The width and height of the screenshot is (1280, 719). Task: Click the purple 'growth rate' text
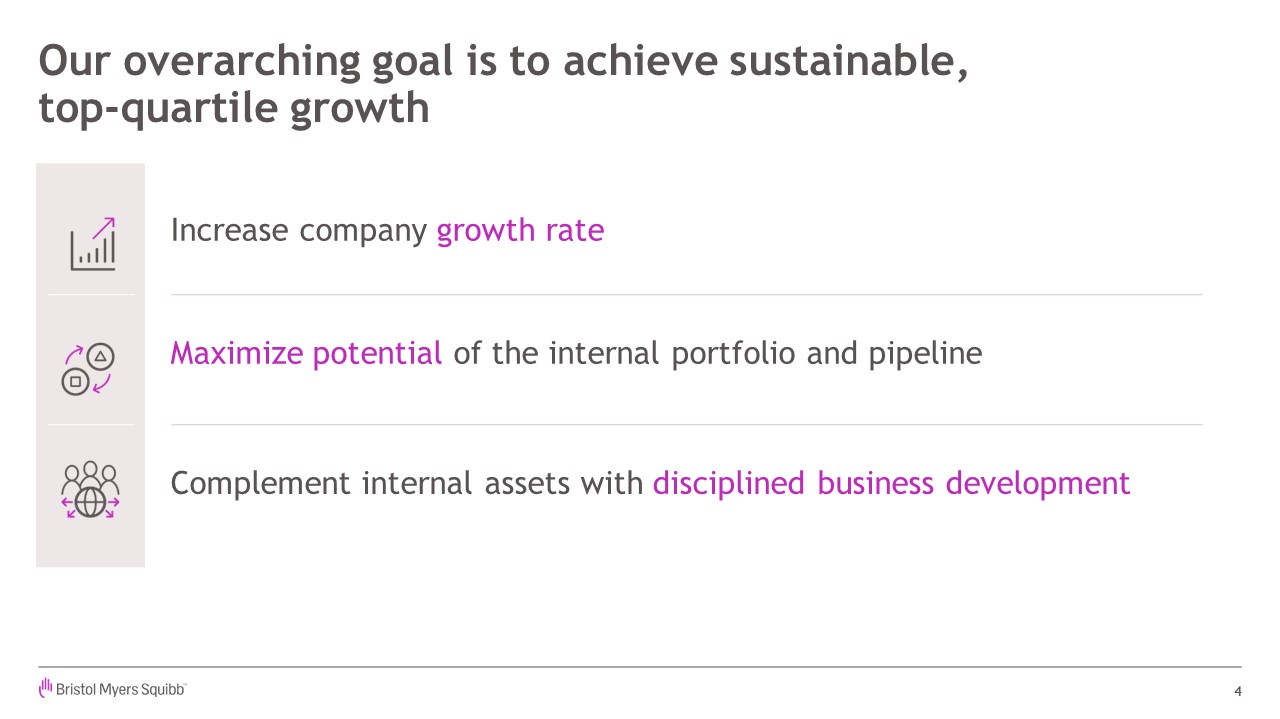coord(520,231)
